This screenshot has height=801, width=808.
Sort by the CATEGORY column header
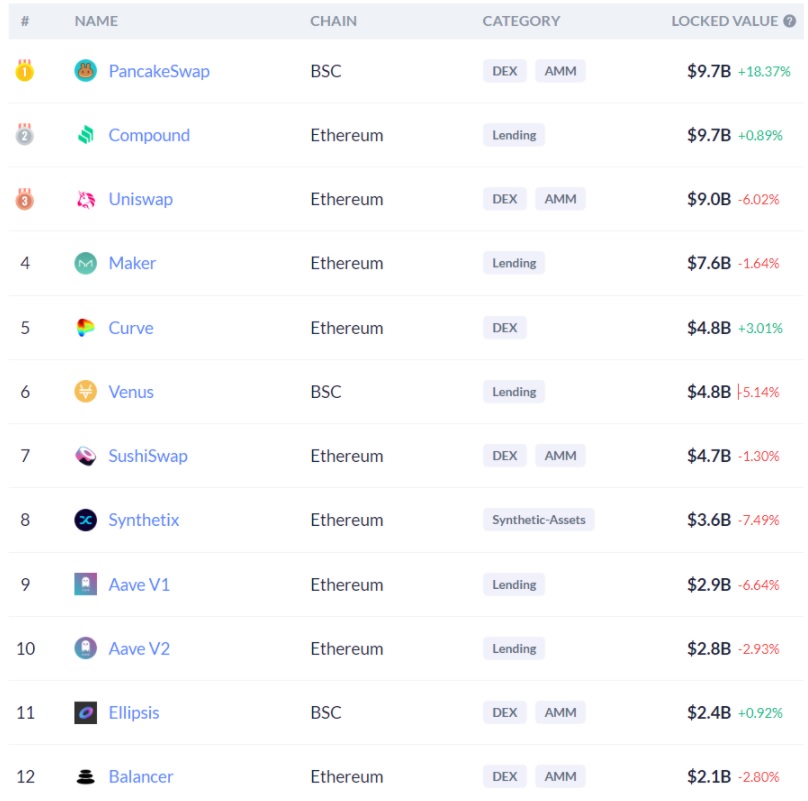point(521,21)
